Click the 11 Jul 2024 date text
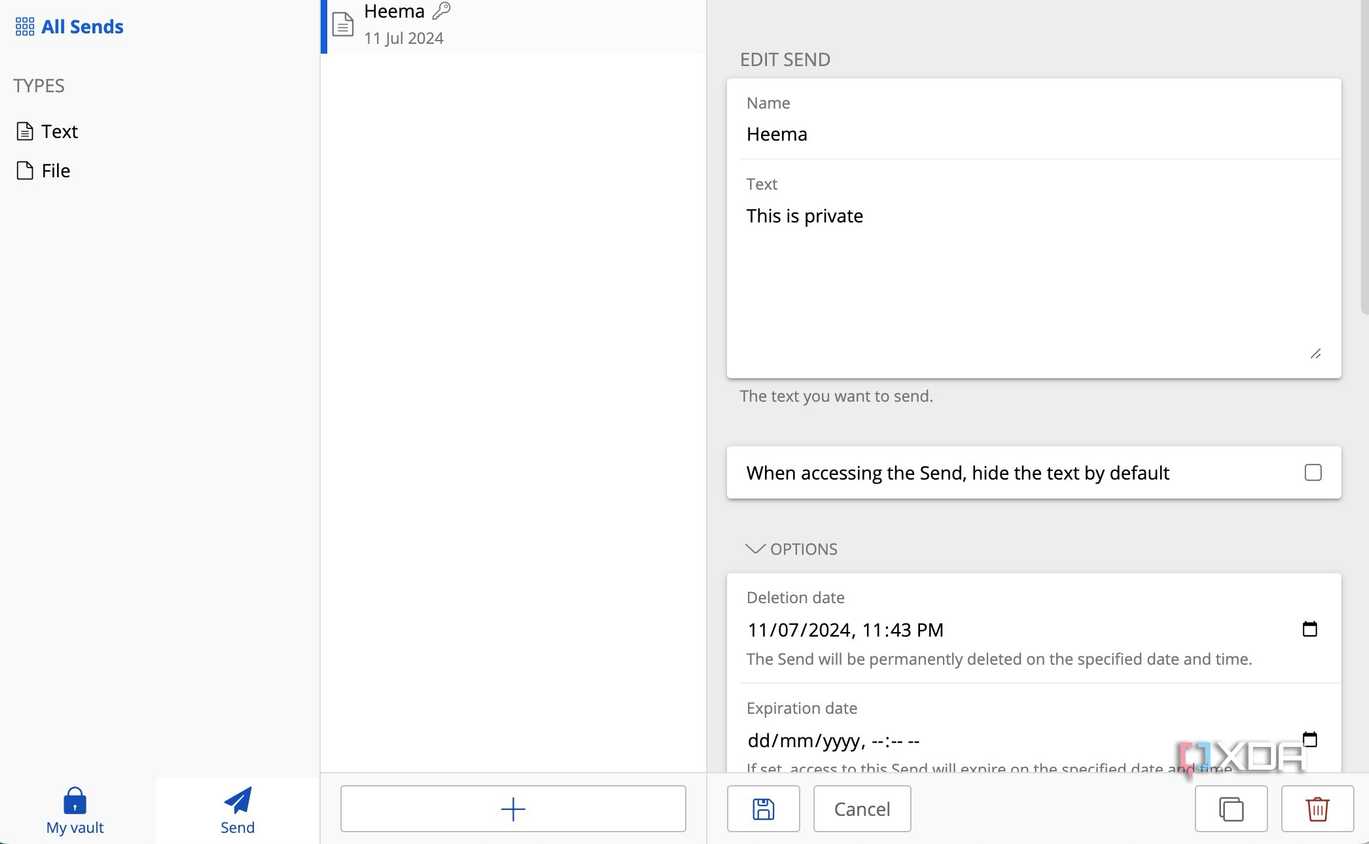Image resolution: width=1369 pixels, height=844 pixels. 404,38
